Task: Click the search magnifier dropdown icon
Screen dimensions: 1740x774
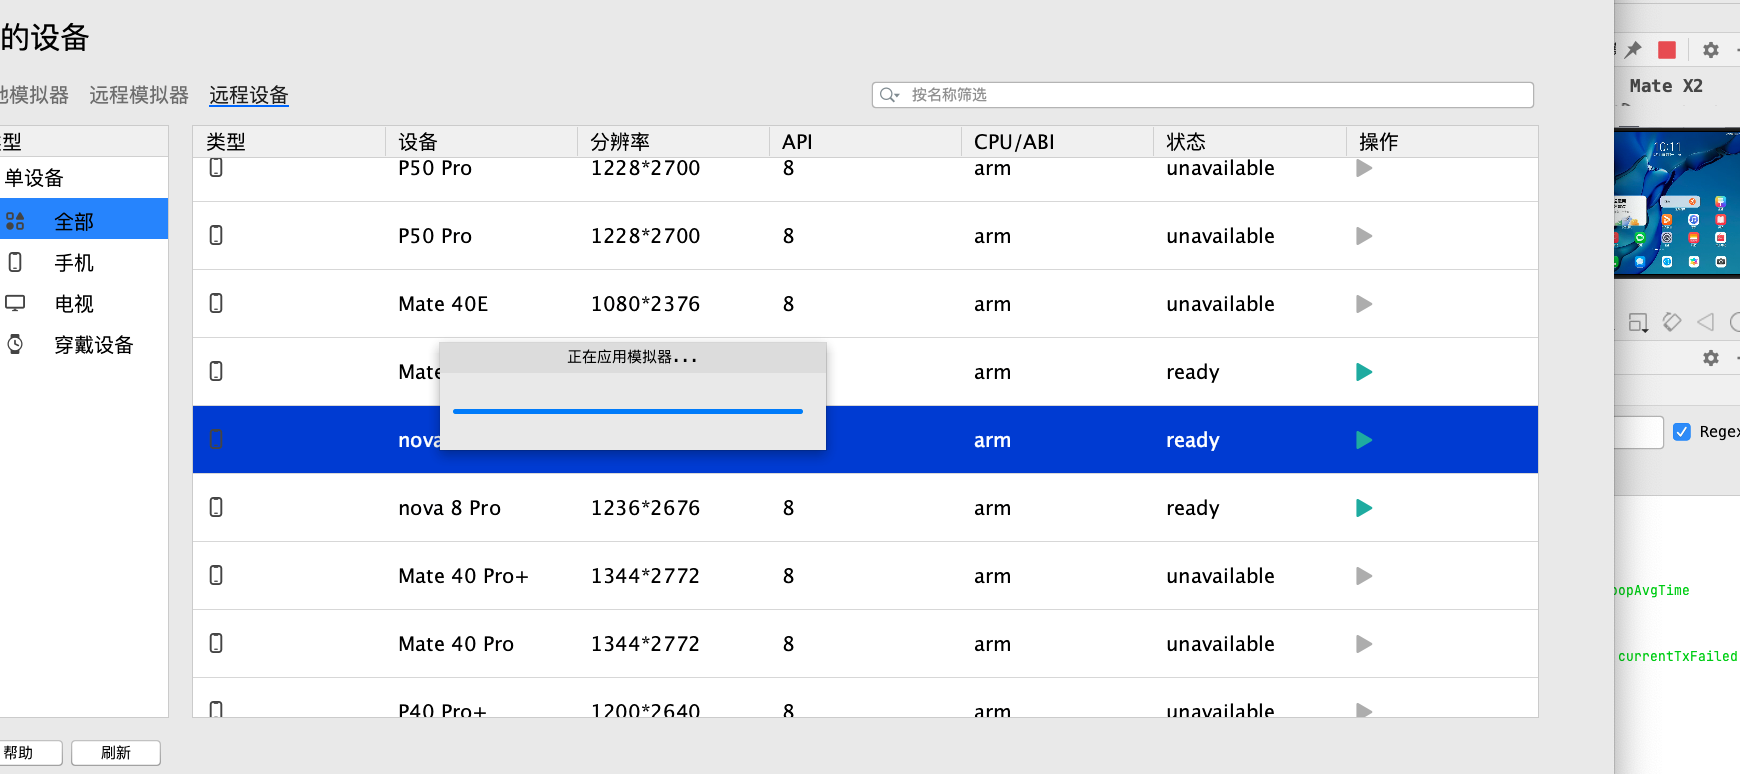Action: (889, 95)
